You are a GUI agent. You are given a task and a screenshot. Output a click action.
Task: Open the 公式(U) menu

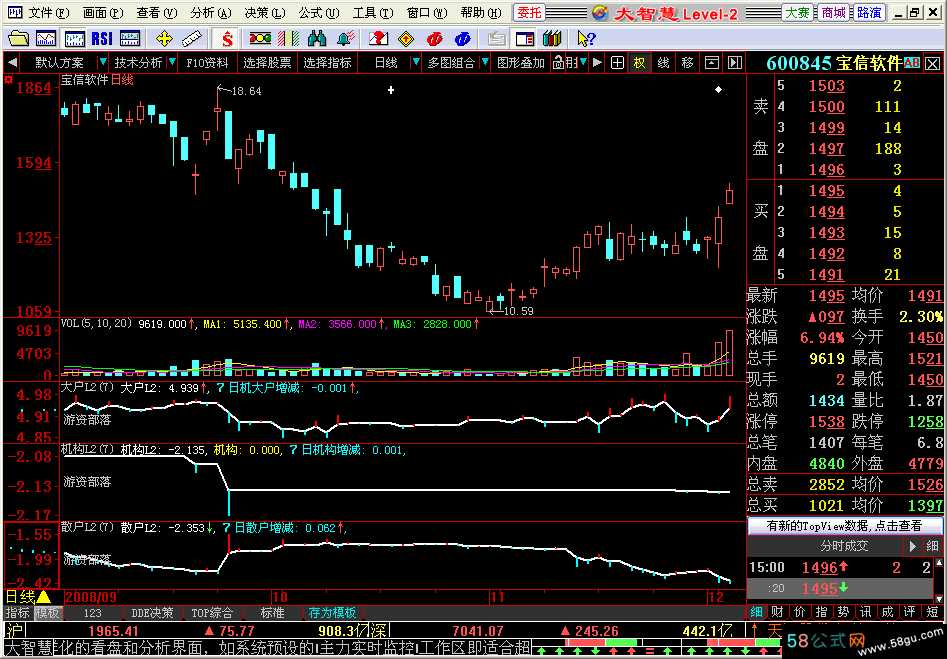319,13
